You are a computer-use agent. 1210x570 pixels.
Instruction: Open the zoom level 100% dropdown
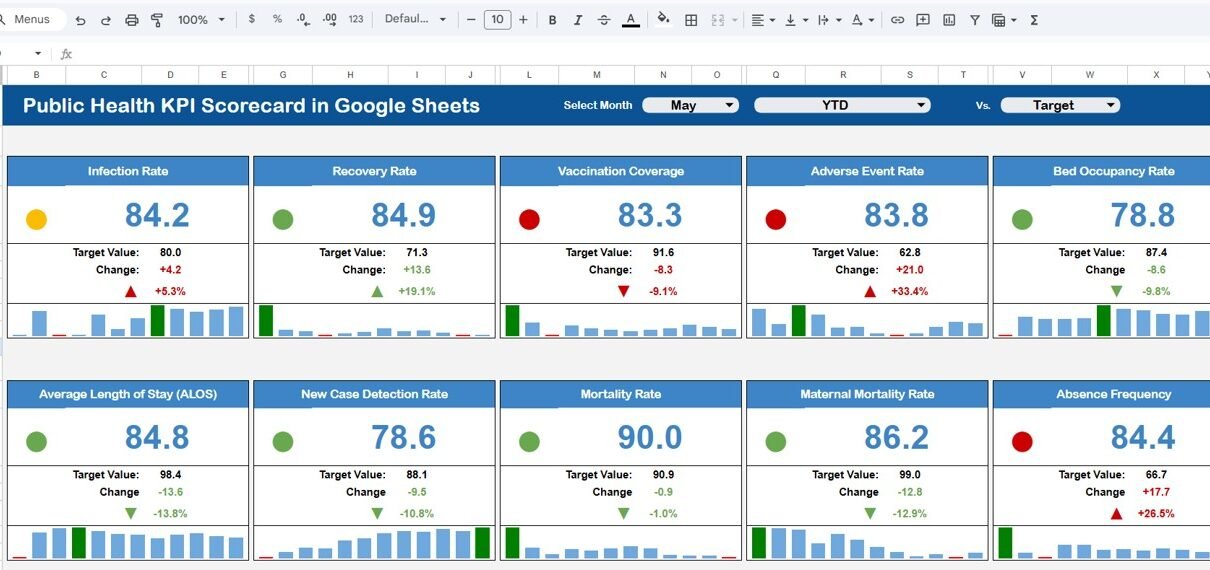click(200, 20)
